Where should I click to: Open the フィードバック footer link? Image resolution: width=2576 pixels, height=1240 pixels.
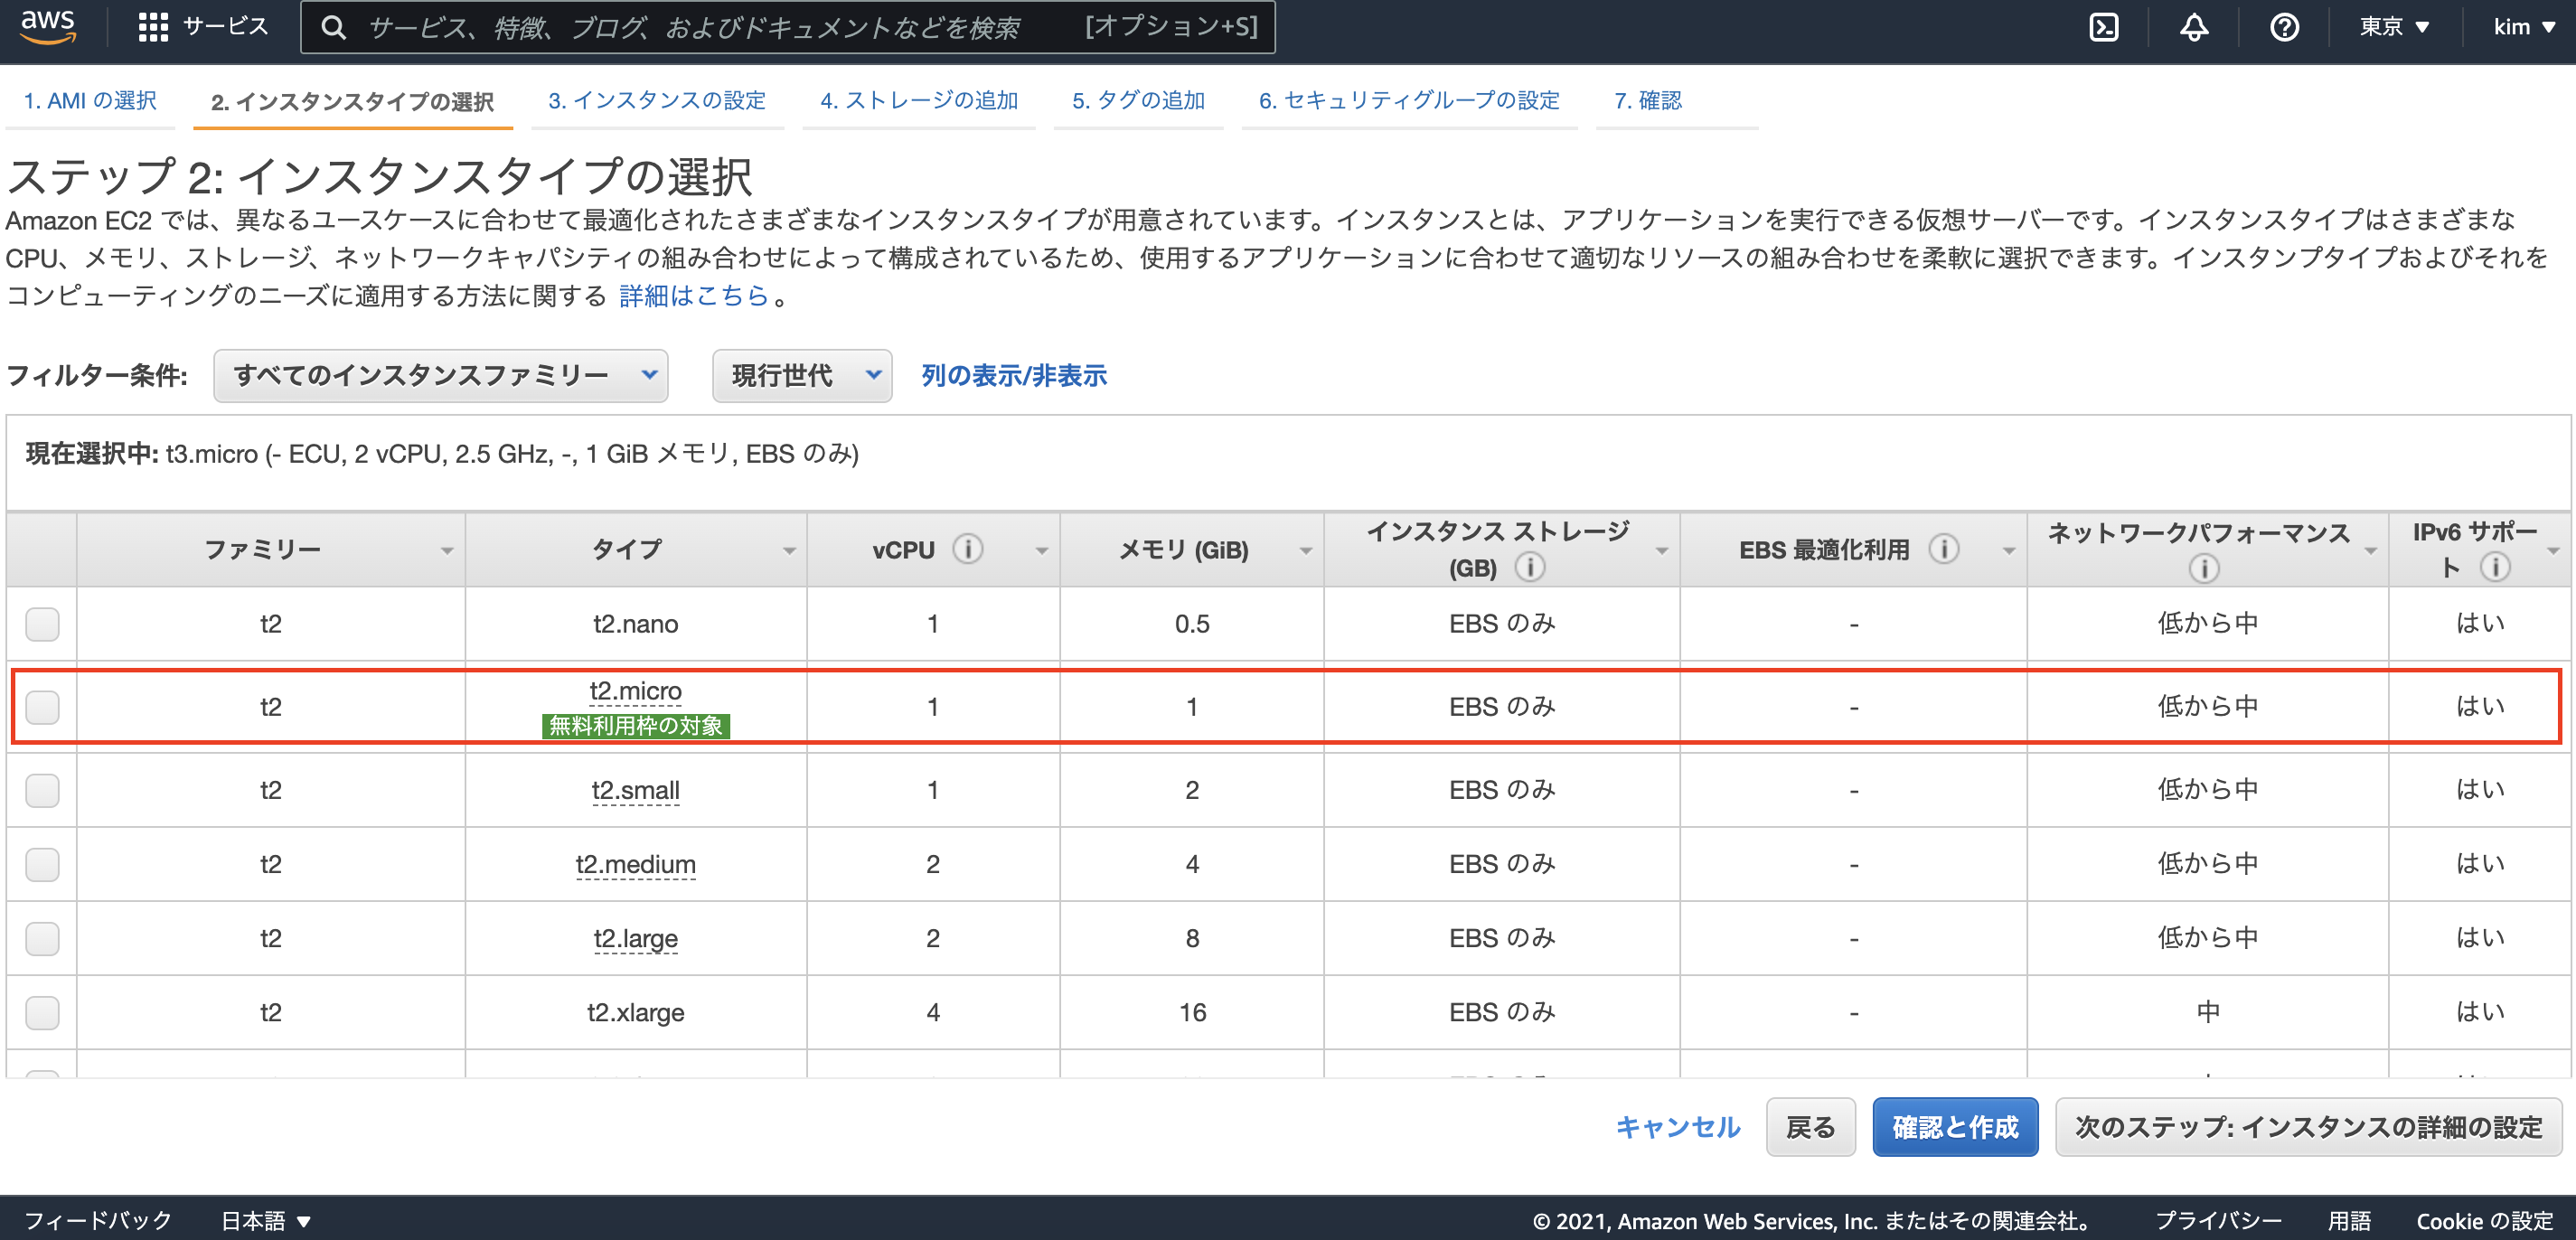pyautogui.click(x=98, y=1220)
